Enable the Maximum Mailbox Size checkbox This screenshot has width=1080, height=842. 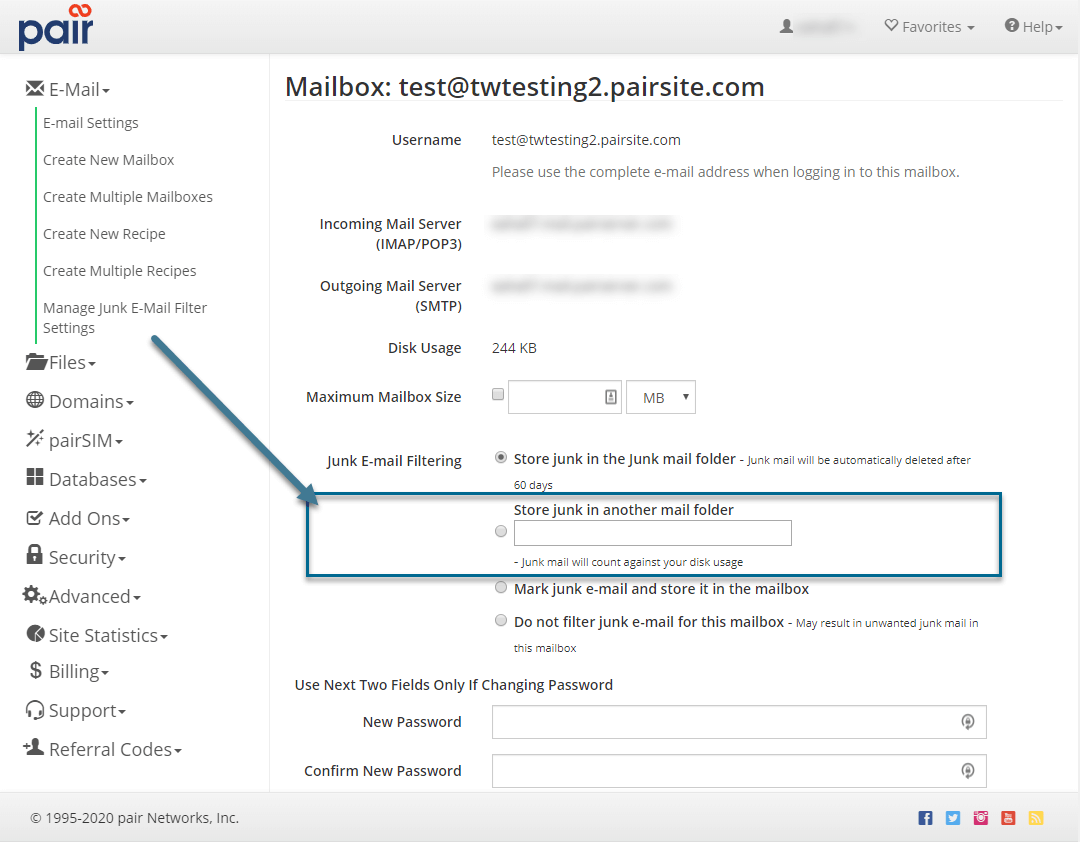(x=498, y=395)
